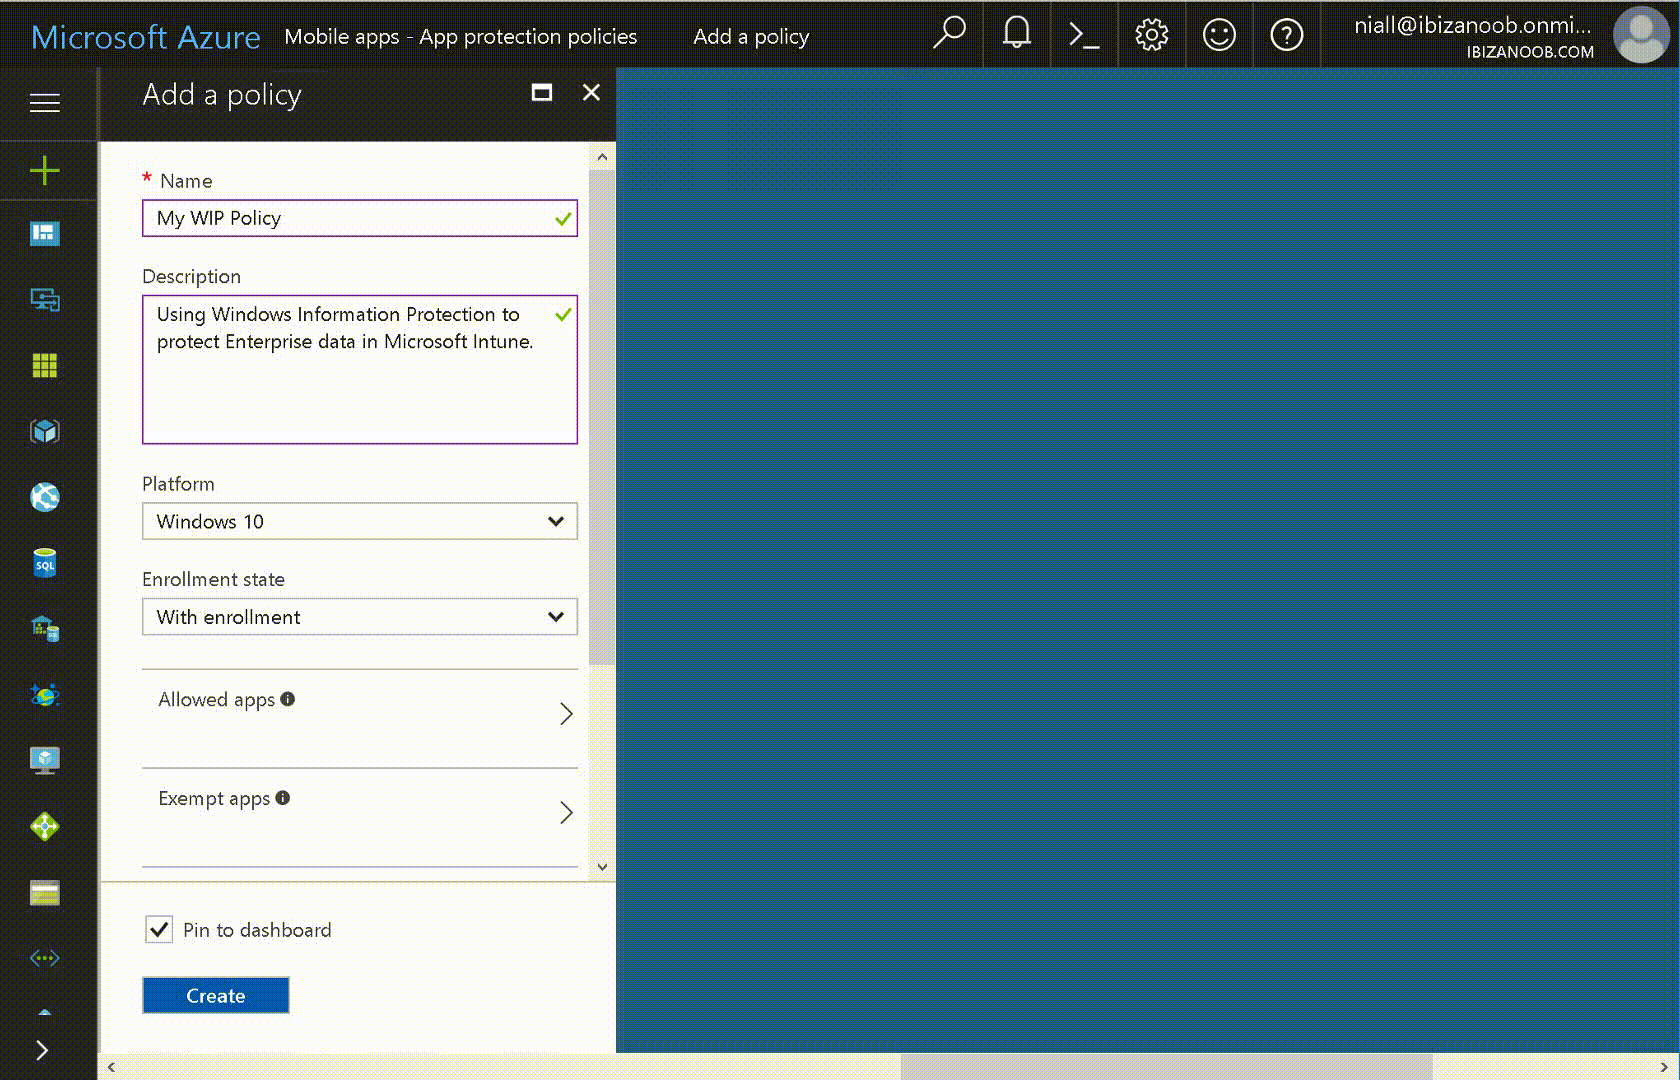Click Add a policy breadcrumb
Image resolution: width=1680 pixels, height=1080 pixels.
click(751, 37)
